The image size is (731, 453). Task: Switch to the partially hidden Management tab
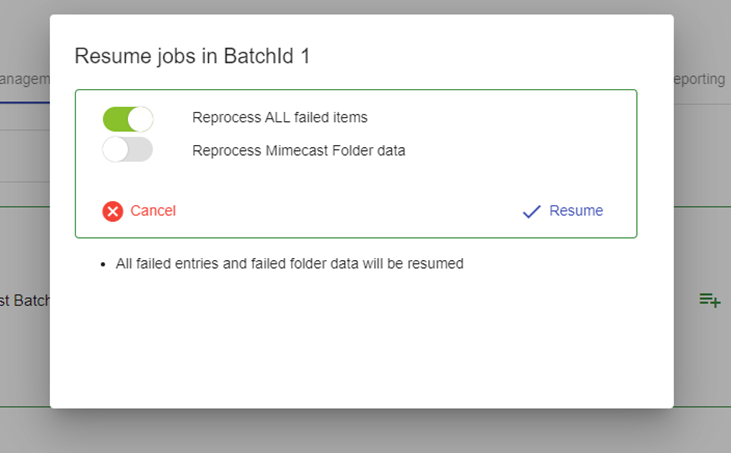coord(24,79)
